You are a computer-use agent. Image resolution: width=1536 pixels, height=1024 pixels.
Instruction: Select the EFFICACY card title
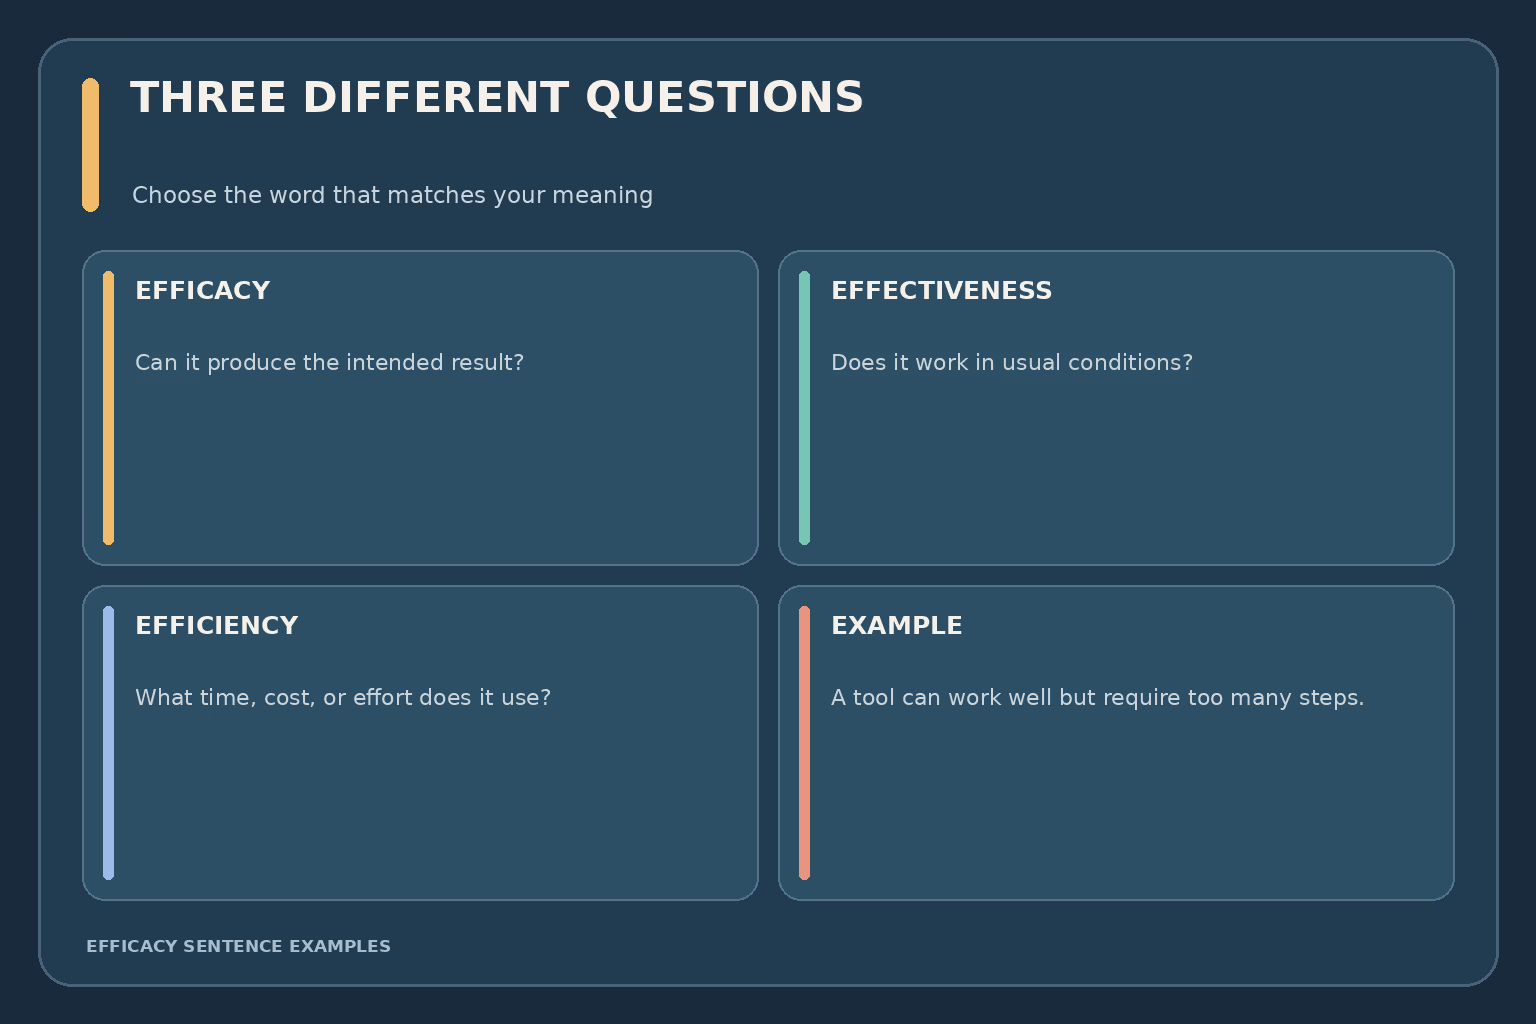click(203, 291)
